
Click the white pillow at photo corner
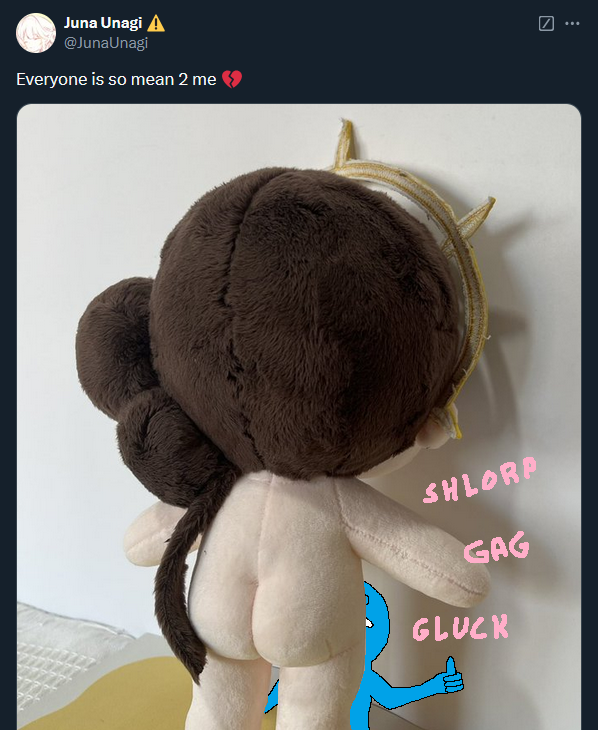pyautogui.click(x=61, y=652)
